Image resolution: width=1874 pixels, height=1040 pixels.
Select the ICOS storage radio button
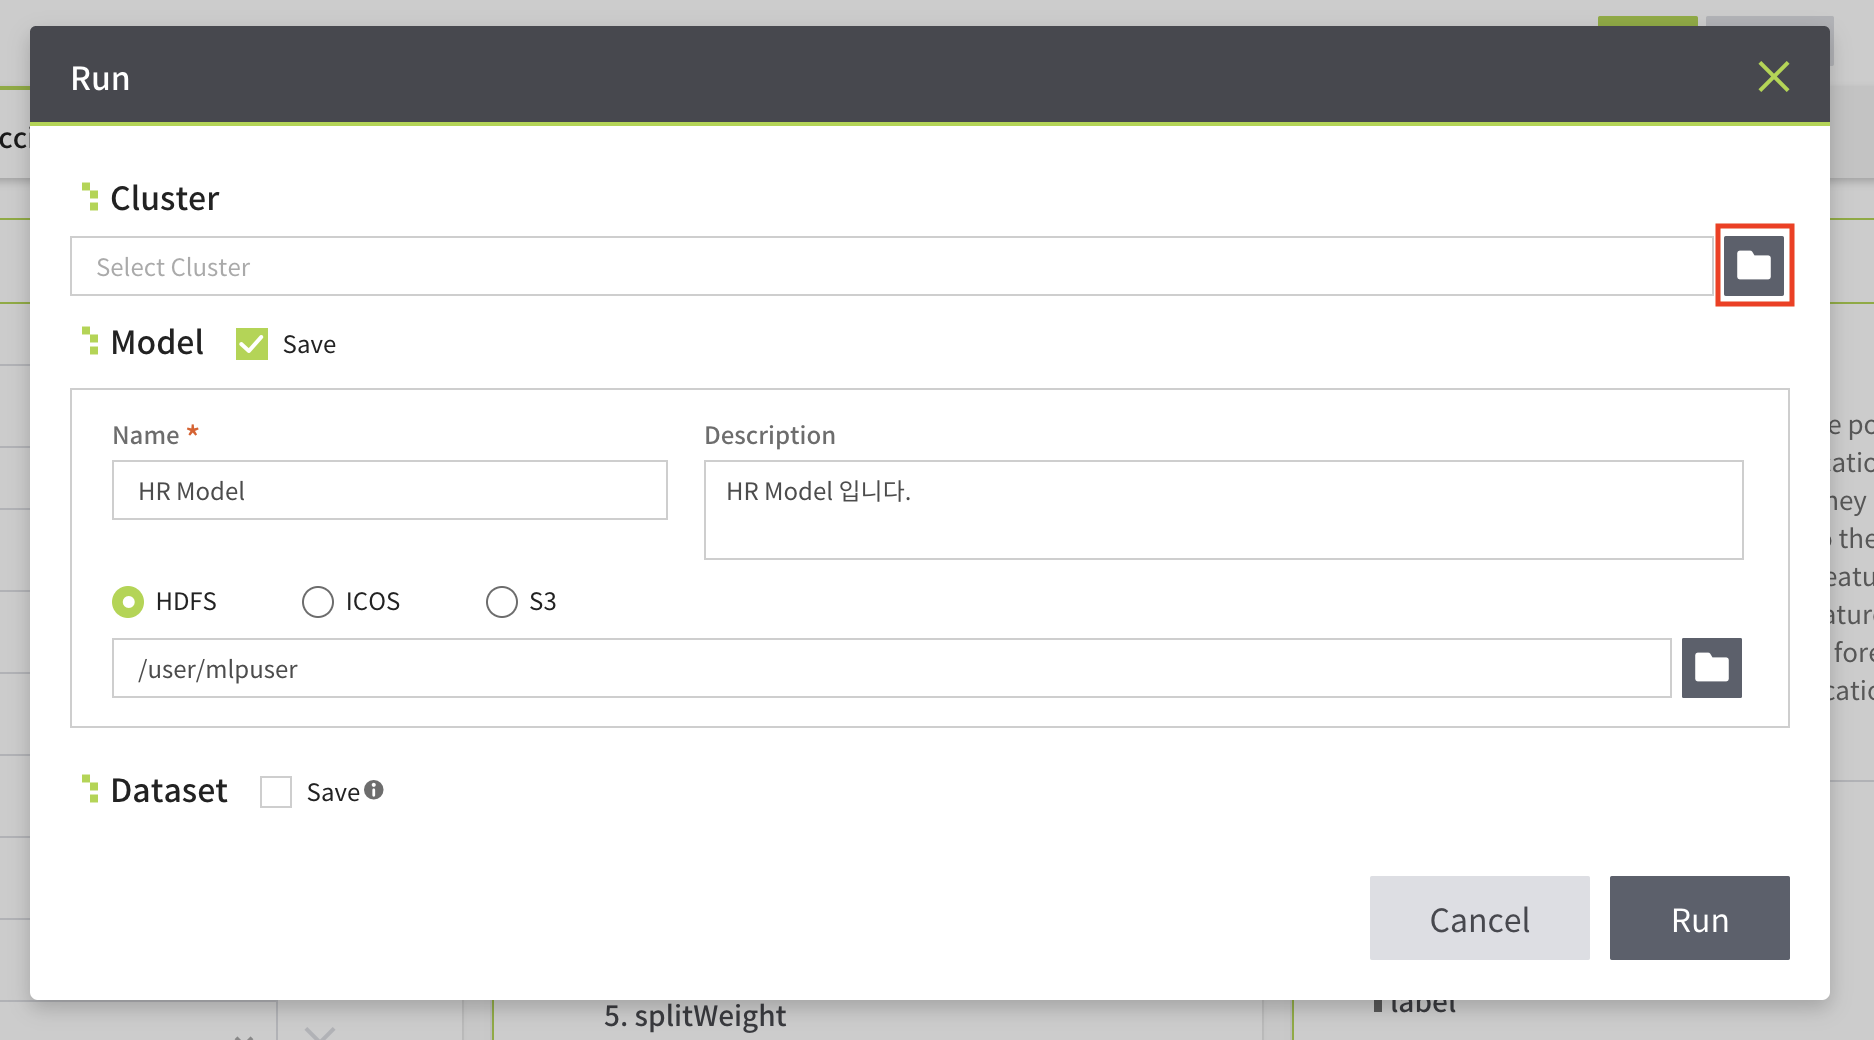[x=318, y=602]
